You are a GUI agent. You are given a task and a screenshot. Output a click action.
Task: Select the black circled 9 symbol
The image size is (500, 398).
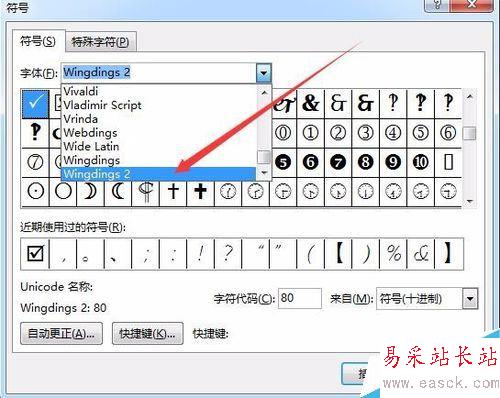pos(393,163)
